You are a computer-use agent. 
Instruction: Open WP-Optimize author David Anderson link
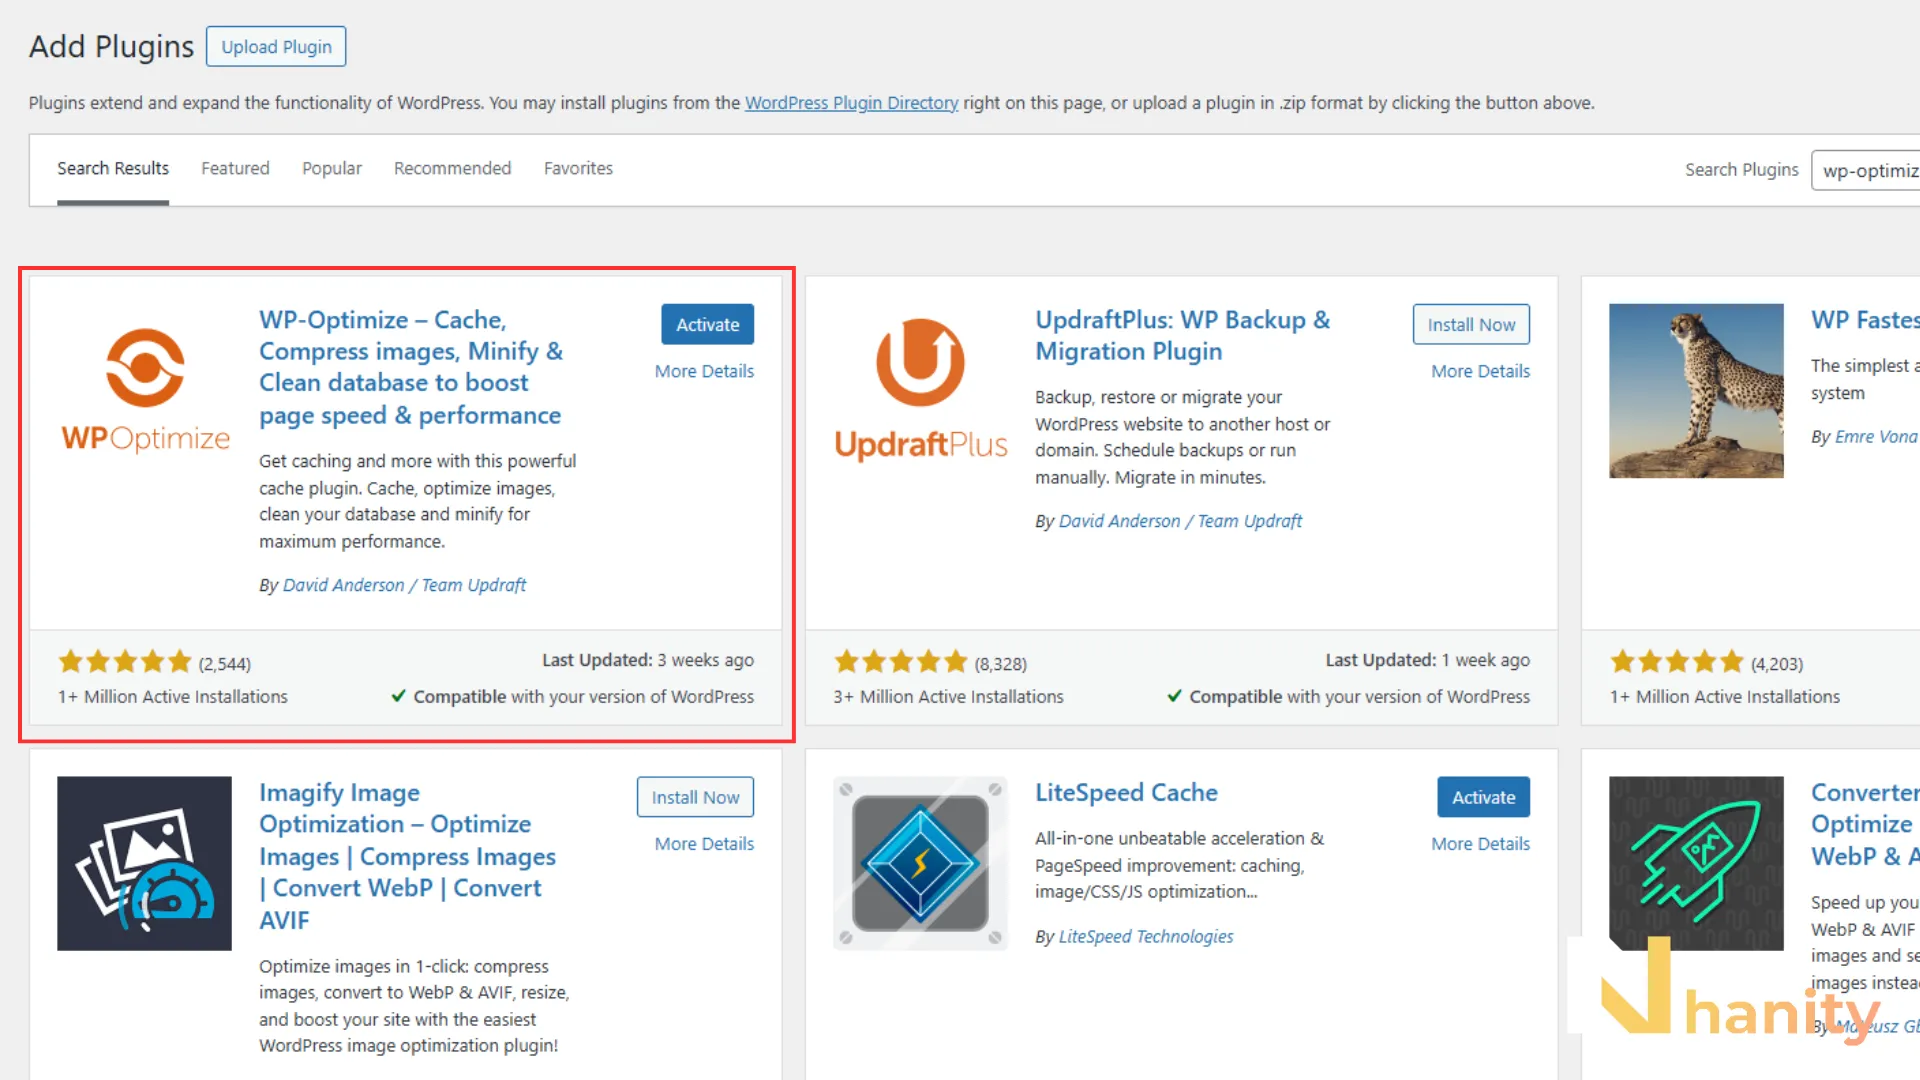coord(404,585)
